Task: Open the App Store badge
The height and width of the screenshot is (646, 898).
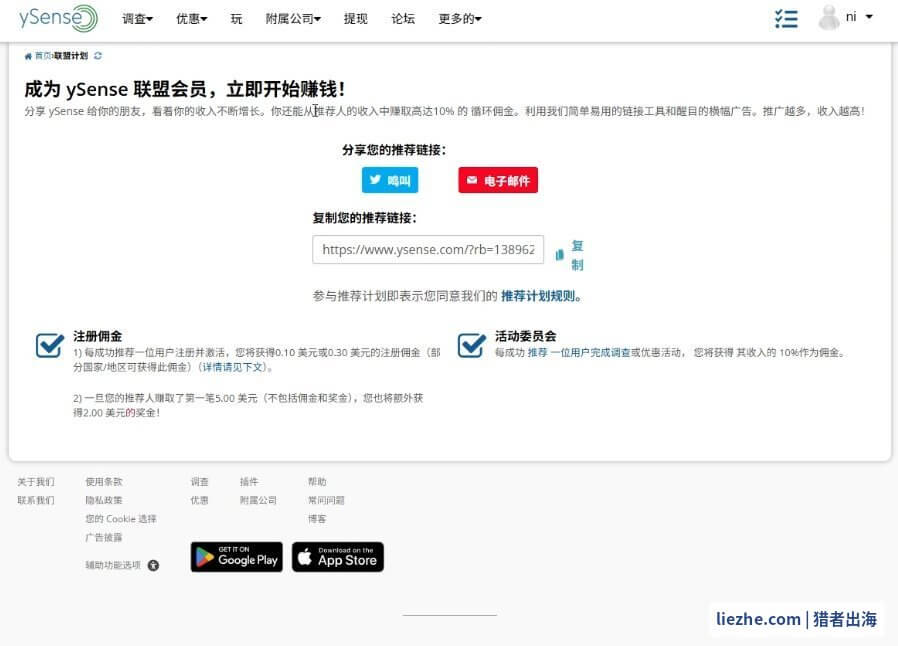Action: click(338, 557)
